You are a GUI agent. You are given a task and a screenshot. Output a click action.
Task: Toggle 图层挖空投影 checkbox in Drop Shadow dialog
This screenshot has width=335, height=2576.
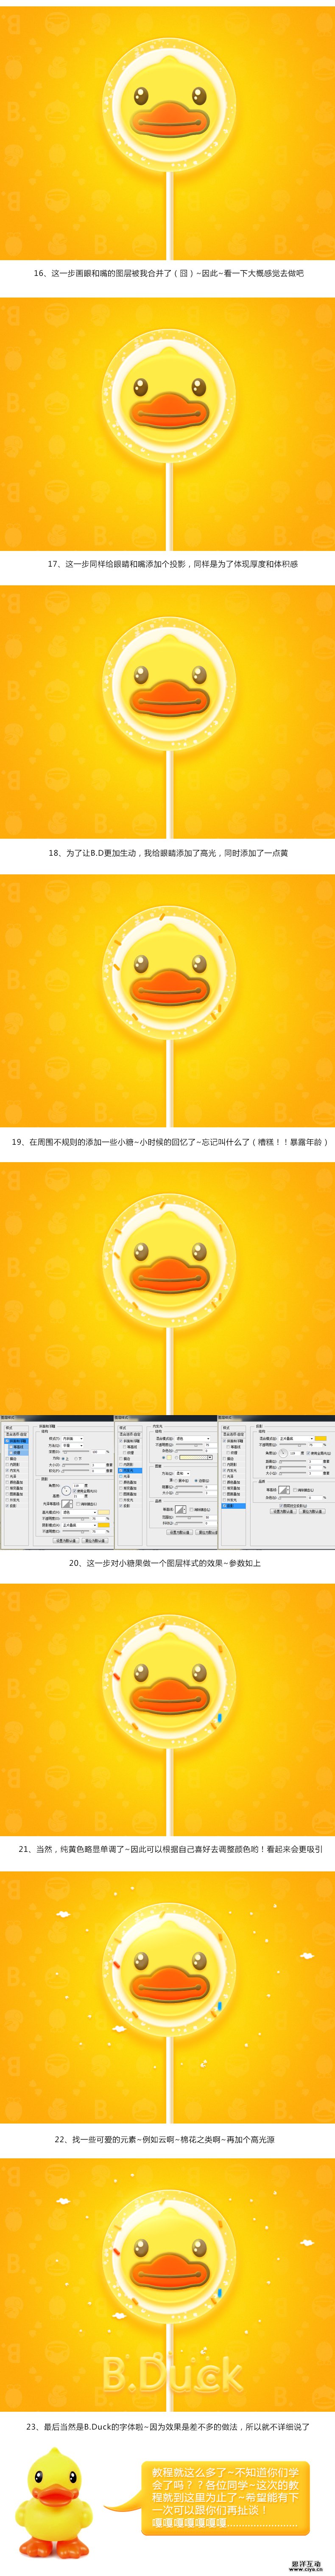(x=281, y=1506)
